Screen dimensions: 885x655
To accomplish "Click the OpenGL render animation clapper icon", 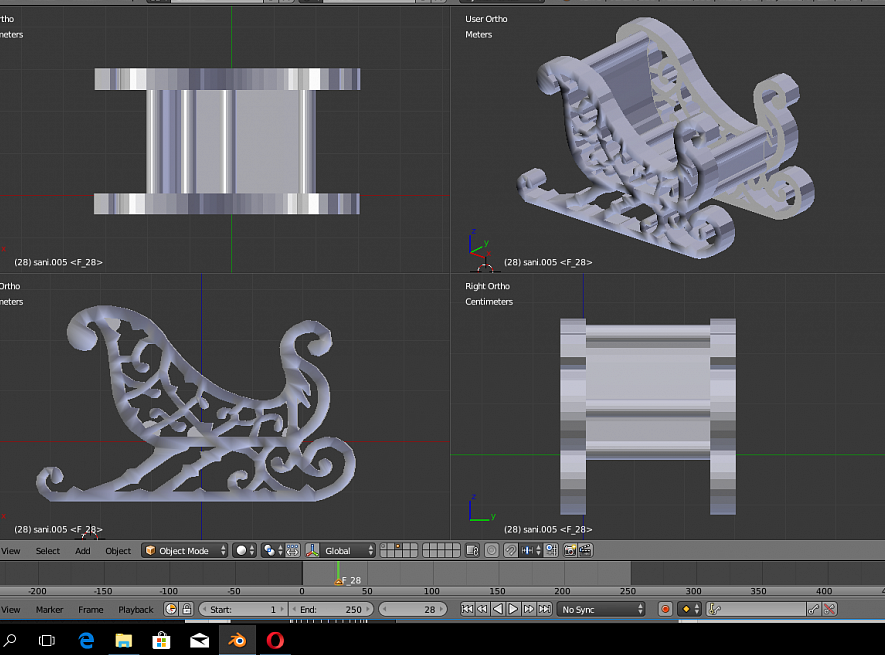I will click(585, 550).
